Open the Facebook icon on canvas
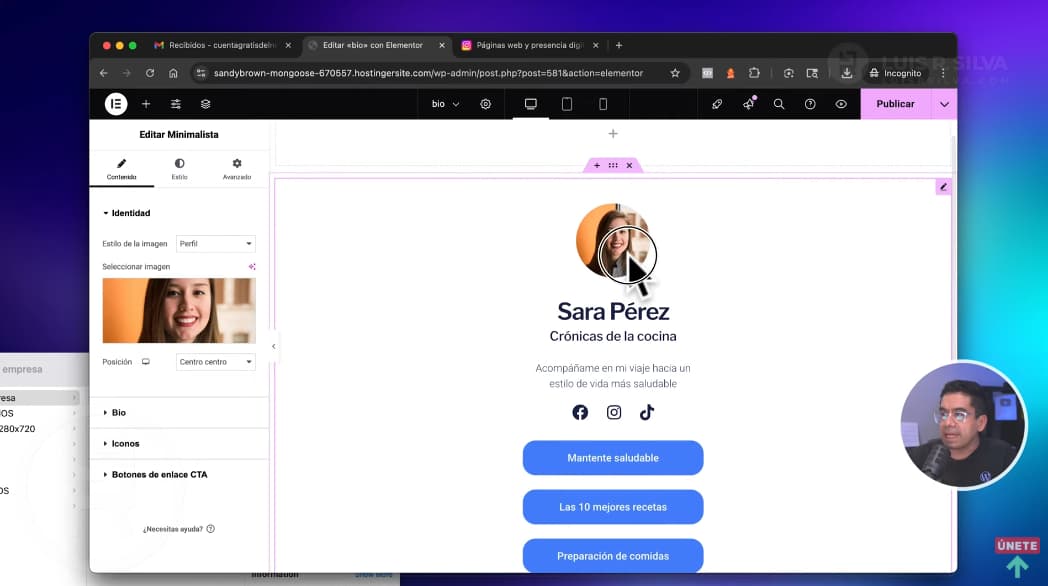 click(x=580, y=412)
